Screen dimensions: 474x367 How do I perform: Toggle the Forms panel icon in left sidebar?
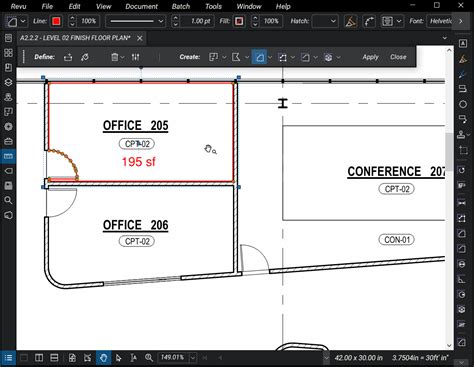[x=8, y=185]
